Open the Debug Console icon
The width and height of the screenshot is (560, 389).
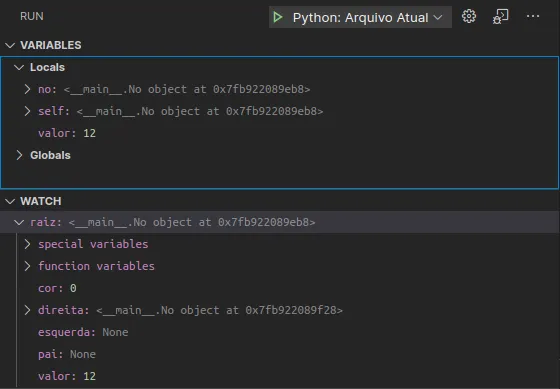[x=500, y=16]
